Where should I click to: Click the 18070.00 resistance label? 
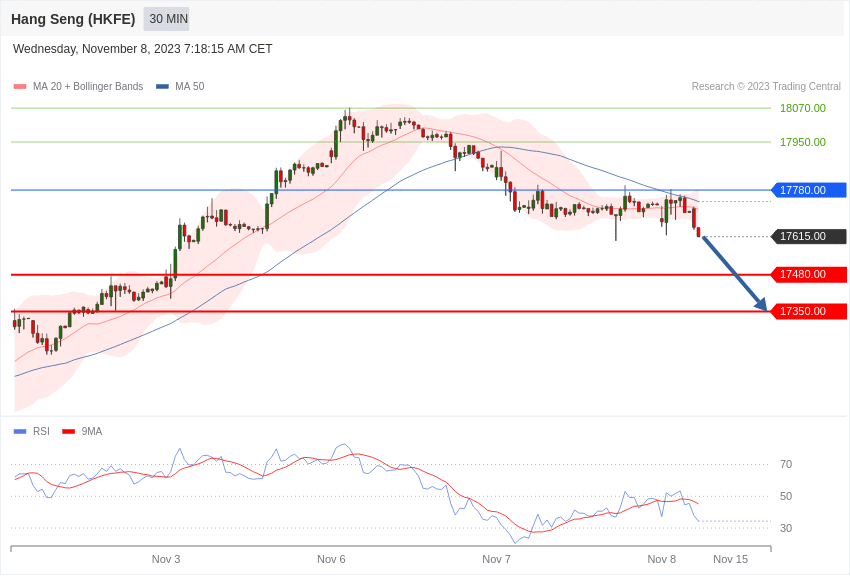tap(802, 108)
